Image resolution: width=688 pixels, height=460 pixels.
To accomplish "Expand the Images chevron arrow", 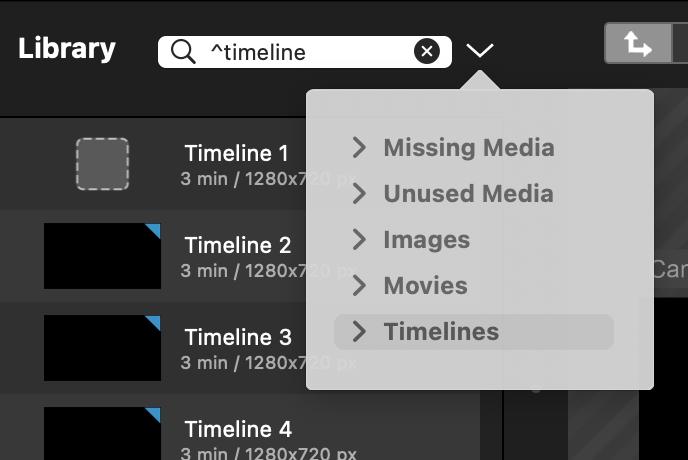I will (360, 240).
